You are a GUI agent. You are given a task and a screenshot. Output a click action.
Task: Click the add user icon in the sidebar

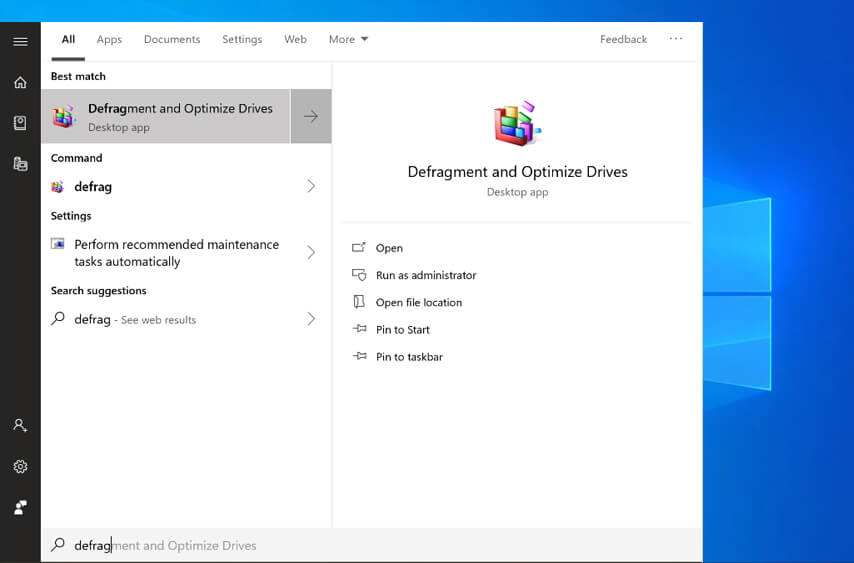(20, 425)
